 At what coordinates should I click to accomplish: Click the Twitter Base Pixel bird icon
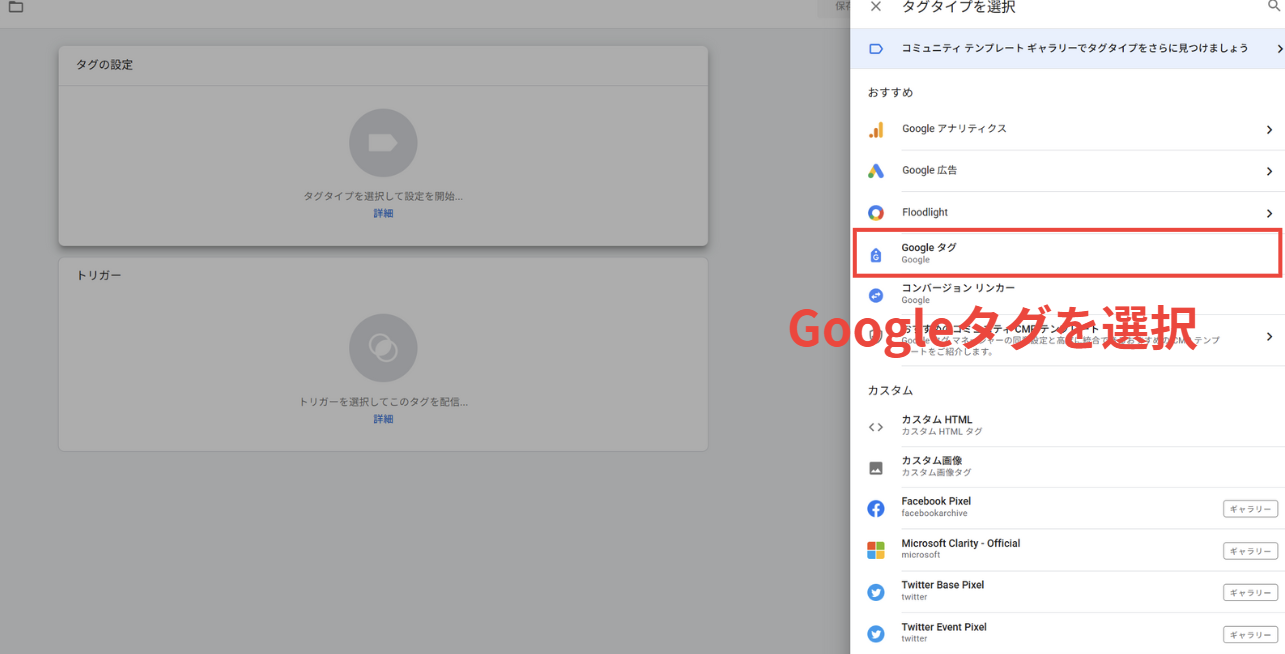(876, 592)
